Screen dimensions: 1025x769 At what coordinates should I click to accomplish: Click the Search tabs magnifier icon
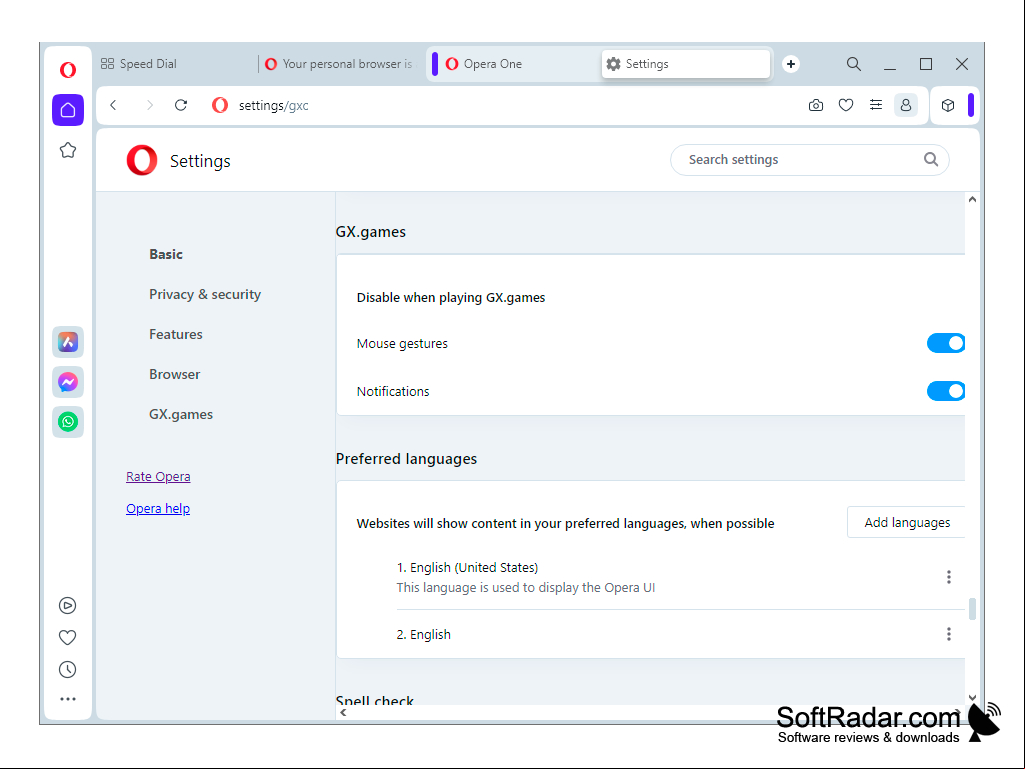coord(854,64)
